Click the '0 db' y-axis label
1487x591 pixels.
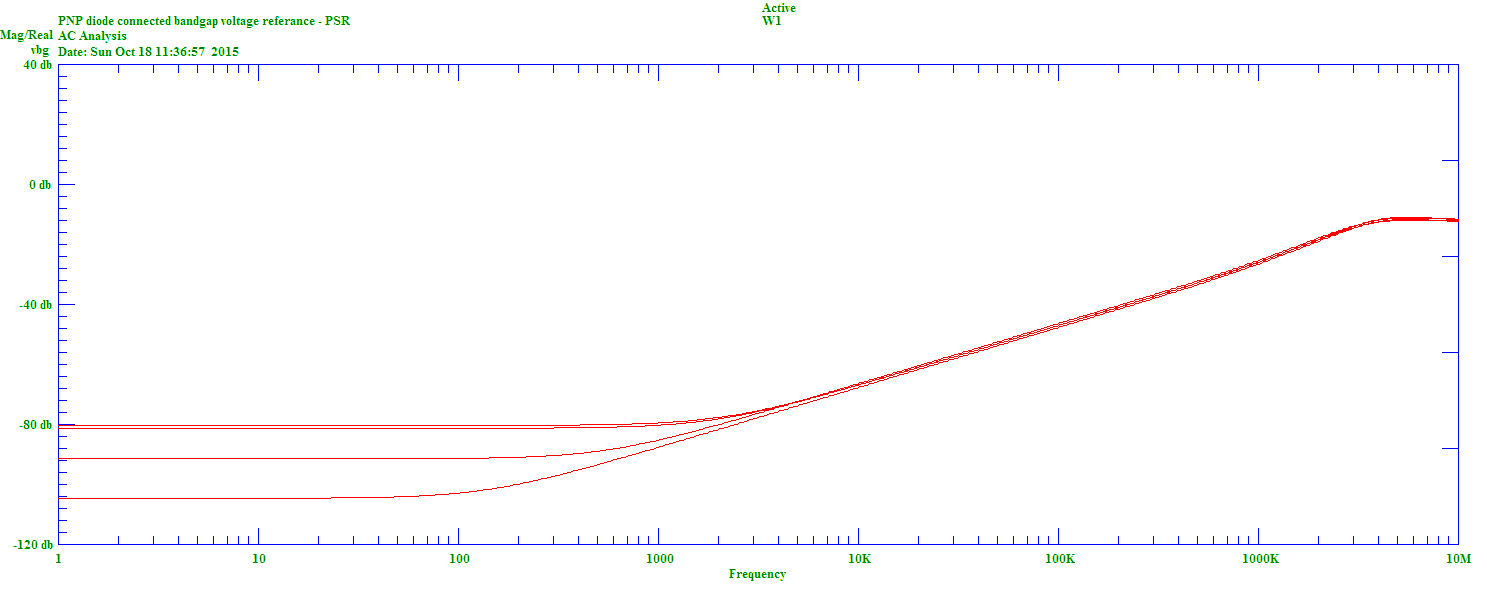39,185
